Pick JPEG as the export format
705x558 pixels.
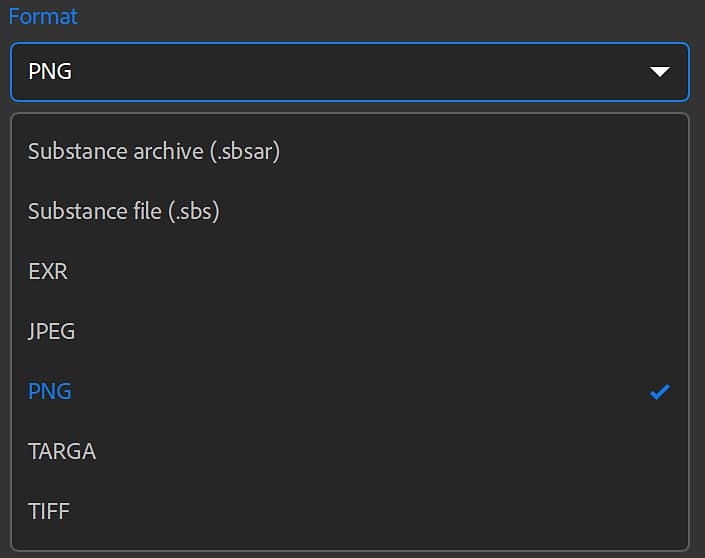[52, 331]
